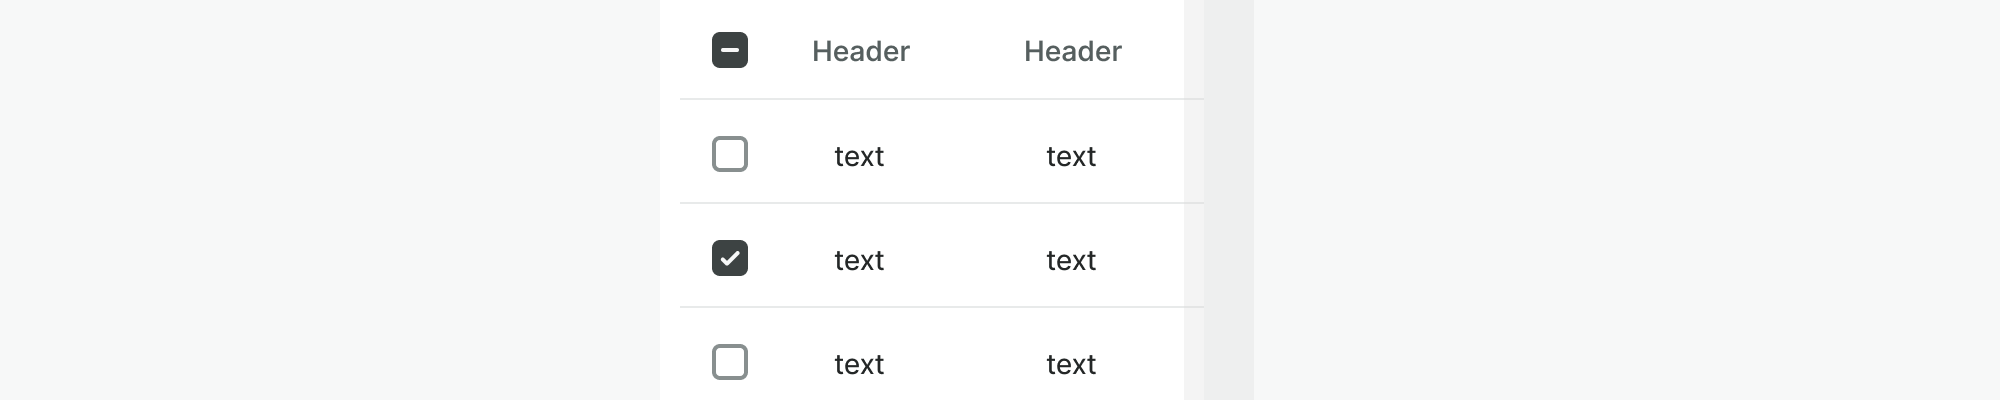Pick third row's second-column "text" cell
Viewport: 2000px width, 400px height.
click(1071, 364)
